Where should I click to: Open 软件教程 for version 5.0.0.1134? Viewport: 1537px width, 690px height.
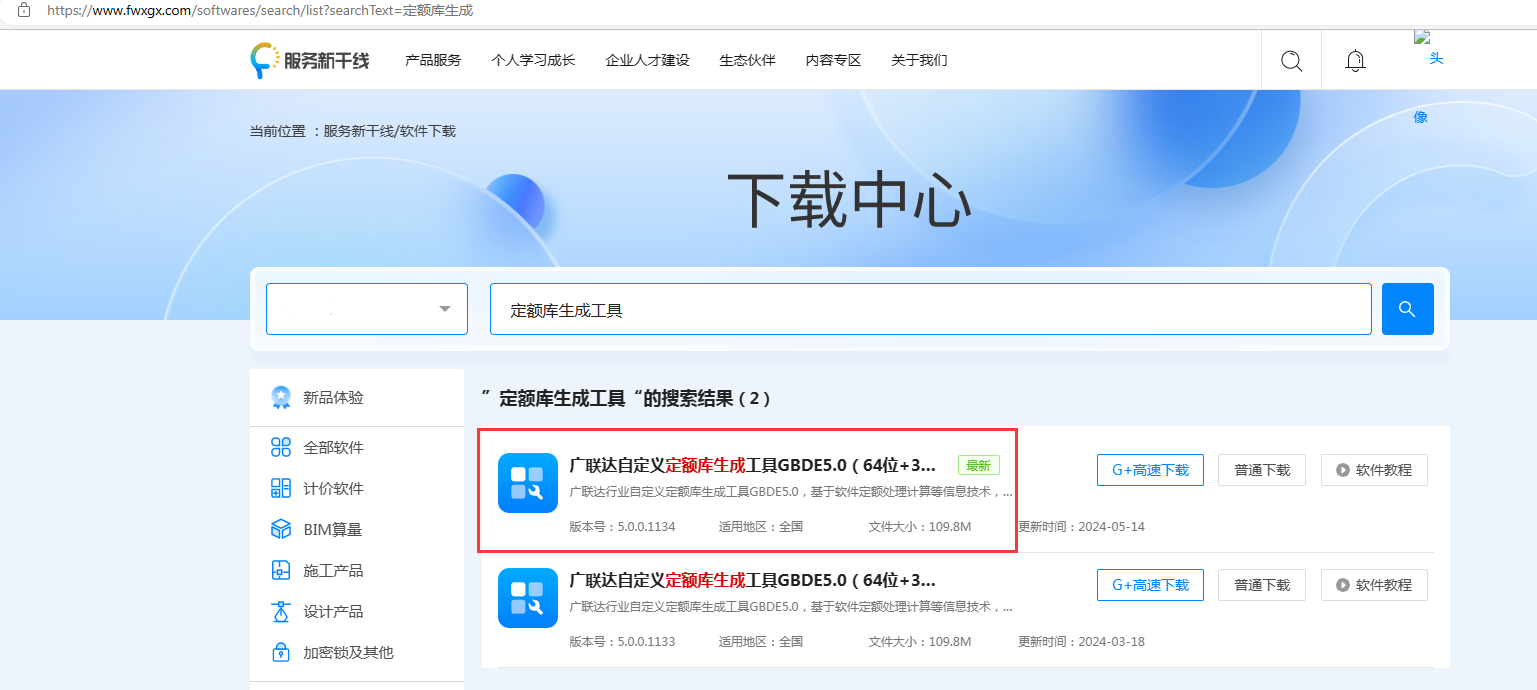coord(1374,470)
